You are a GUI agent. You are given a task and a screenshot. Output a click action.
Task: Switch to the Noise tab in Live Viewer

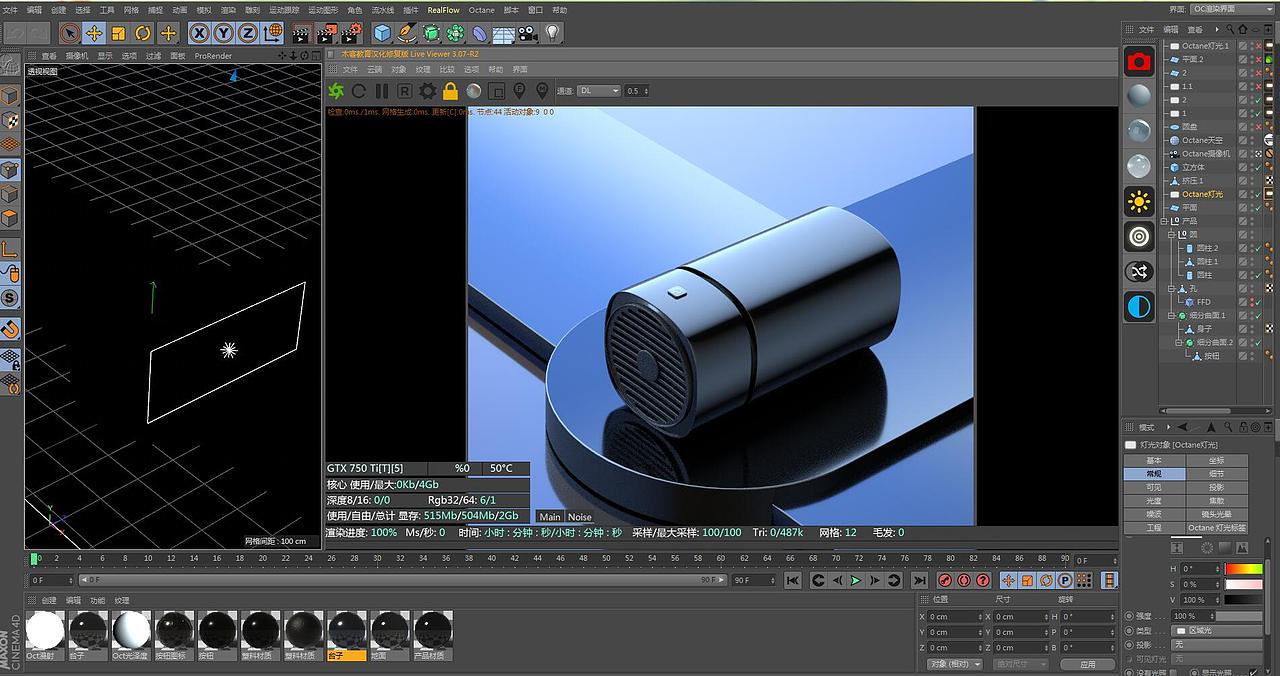tap(580, 517)
